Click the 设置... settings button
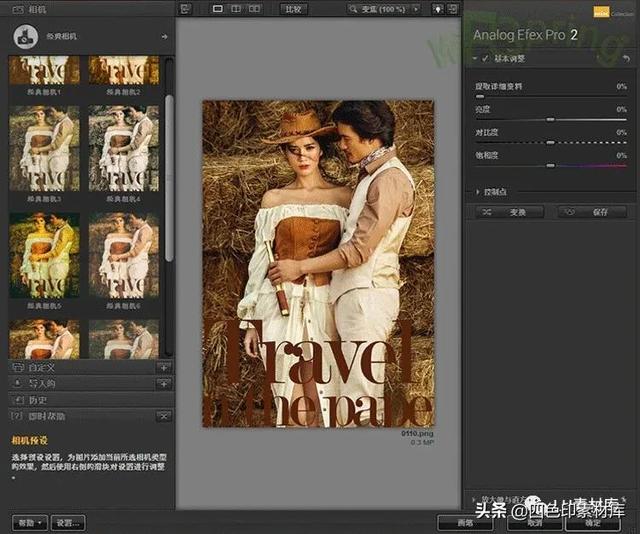Image resolution: width=640 pixels, height=534 pixels. tap(68, 523)
